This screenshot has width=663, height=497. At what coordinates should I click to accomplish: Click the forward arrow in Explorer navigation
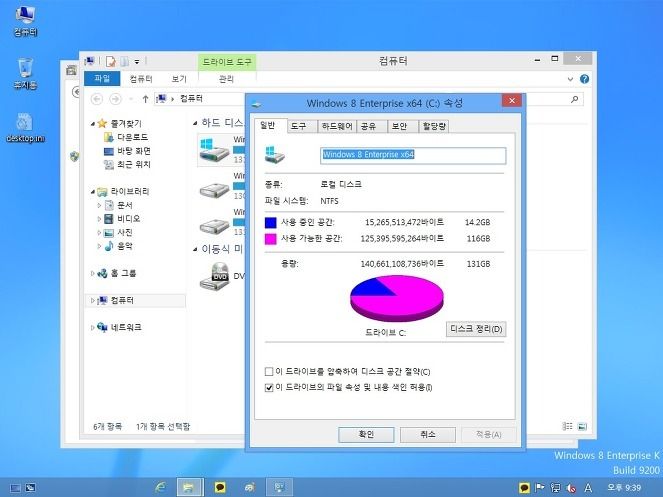pyautogui.click(x=115, y=99)
